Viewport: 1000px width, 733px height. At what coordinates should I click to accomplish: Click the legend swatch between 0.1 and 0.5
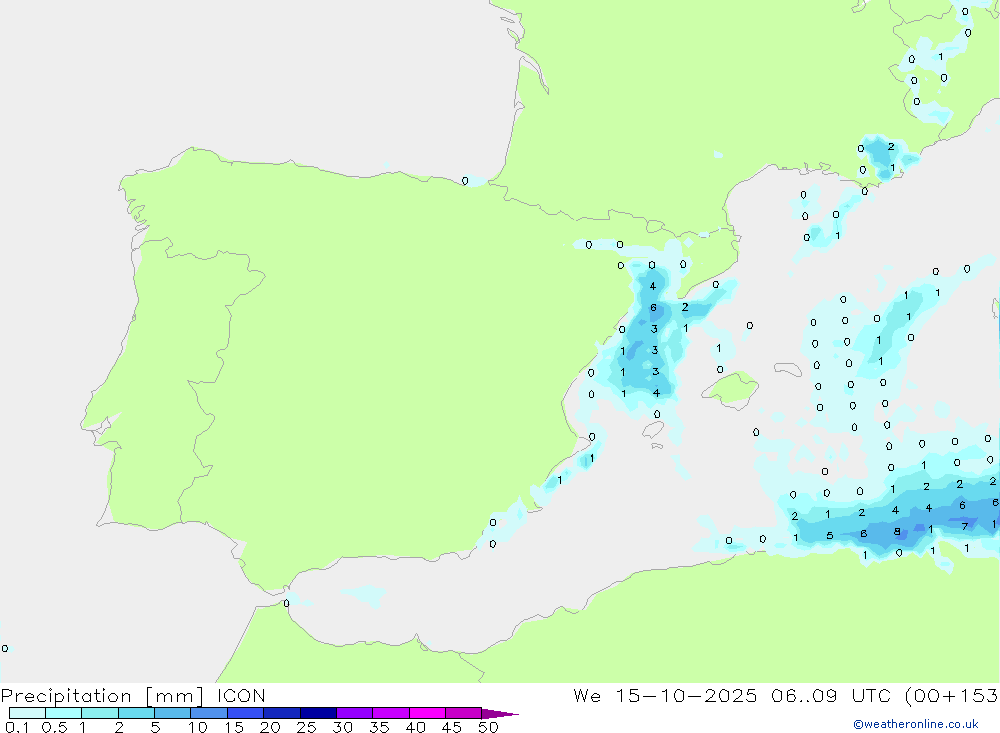click(27, 713)
